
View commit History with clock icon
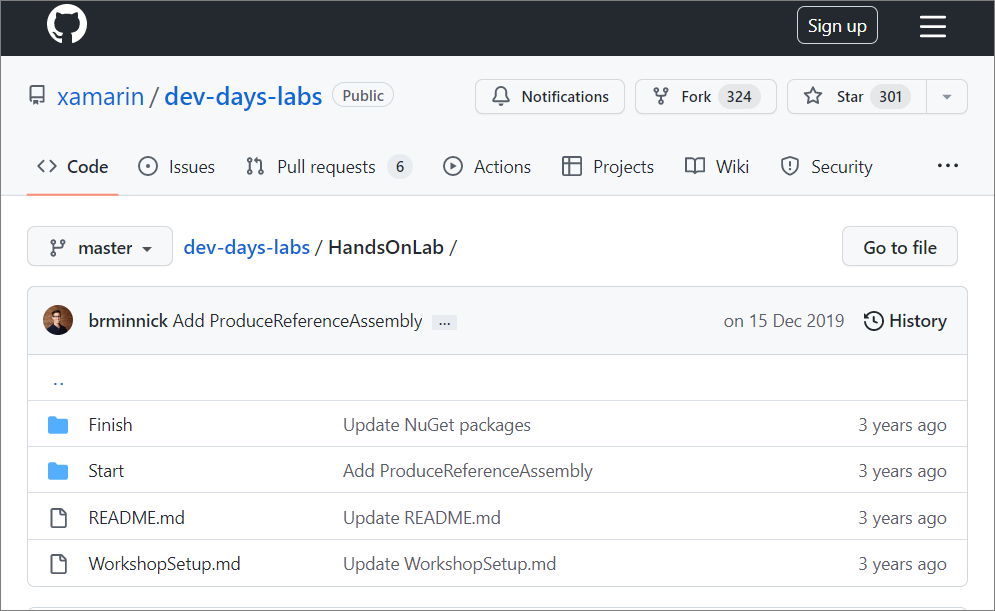click(x=905, y=321)
